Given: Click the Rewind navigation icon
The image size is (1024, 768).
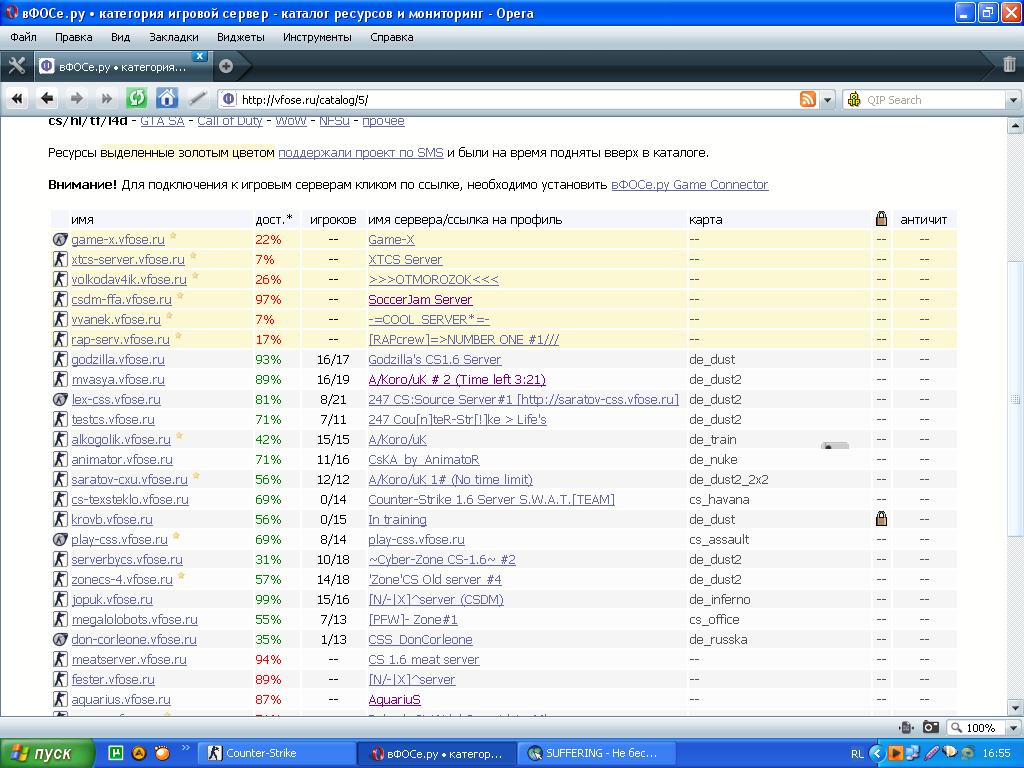Looking at the screenshot, I should point(17,98).
